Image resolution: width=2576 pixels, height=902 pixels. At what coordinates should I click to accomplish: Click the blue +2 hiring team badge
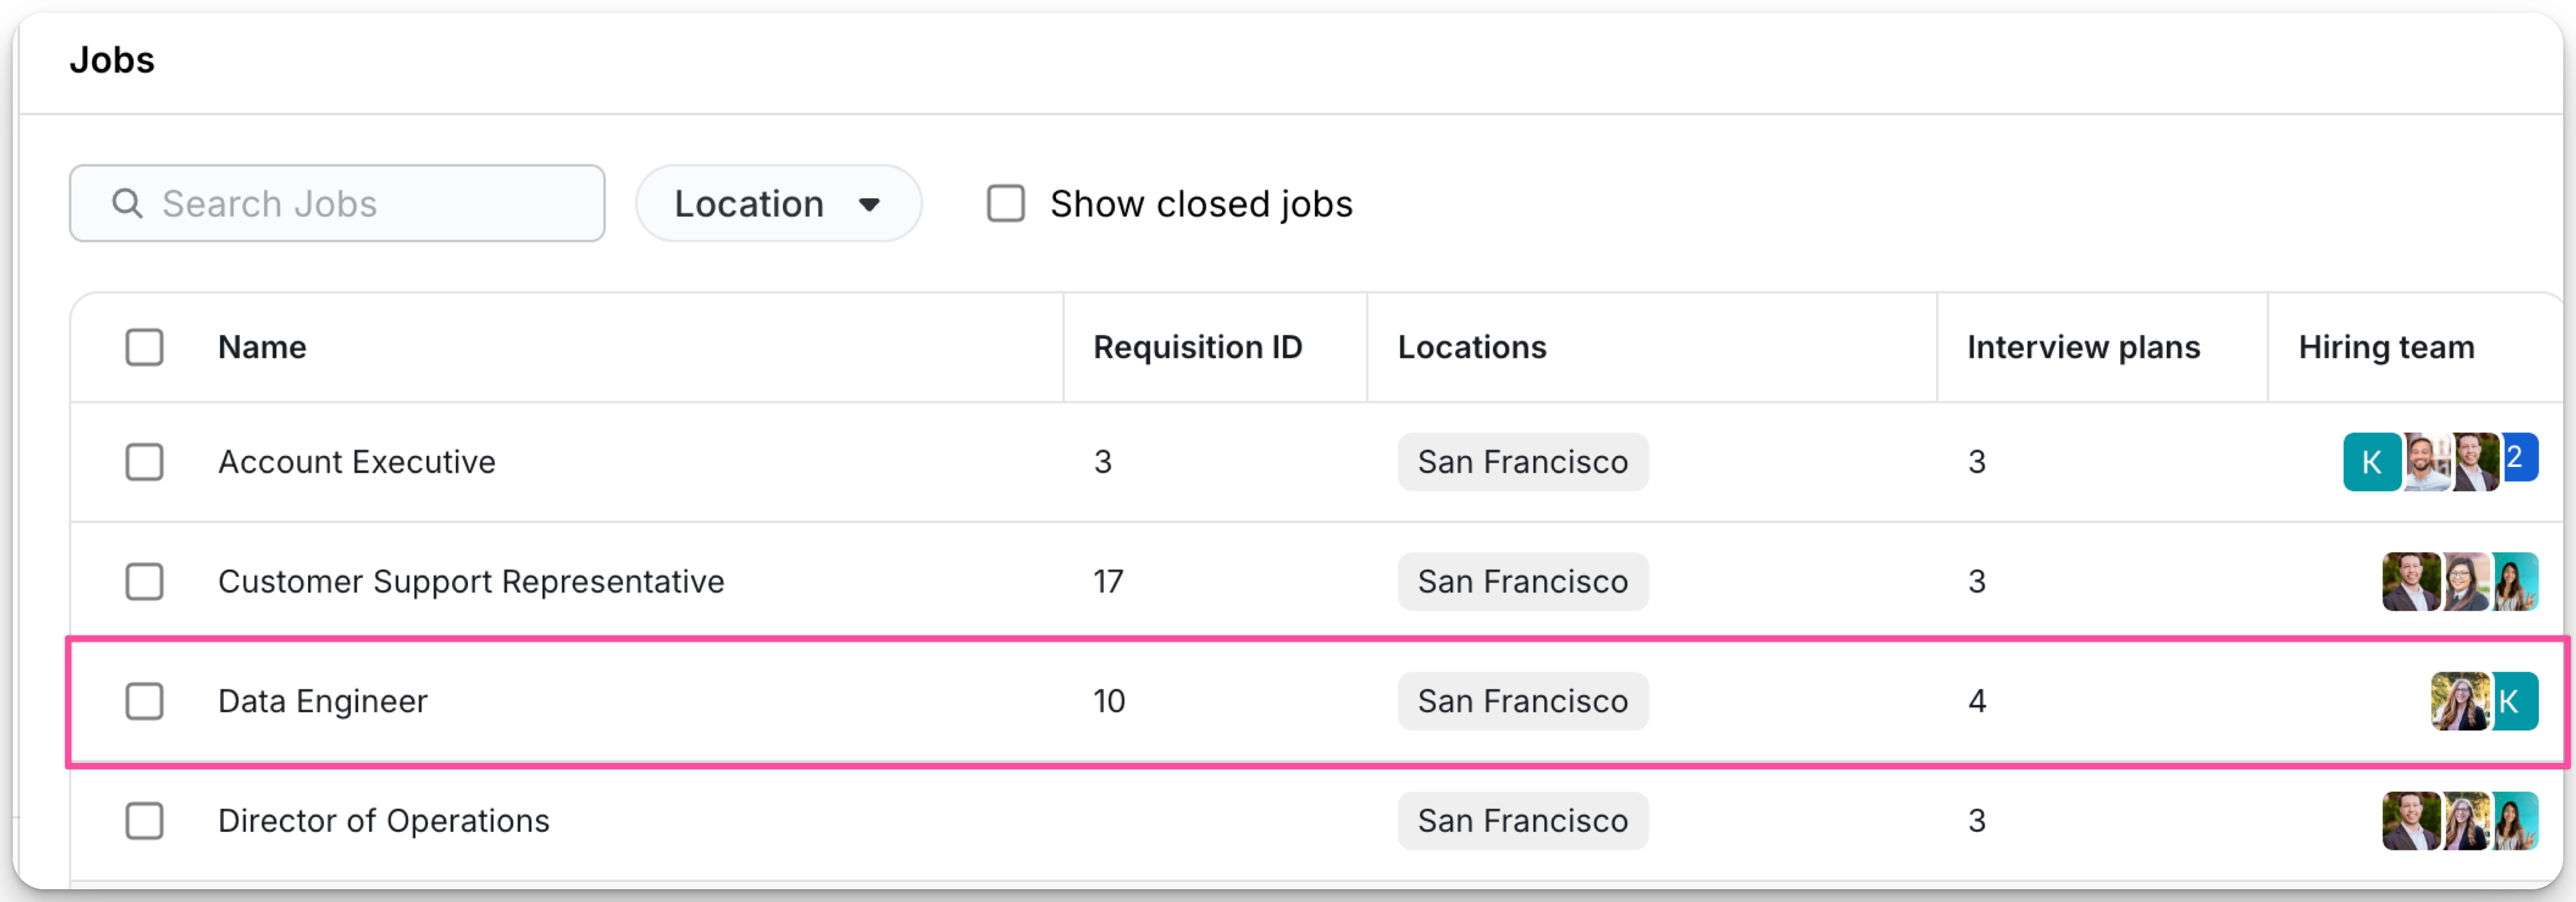(x=2519, y=458)
